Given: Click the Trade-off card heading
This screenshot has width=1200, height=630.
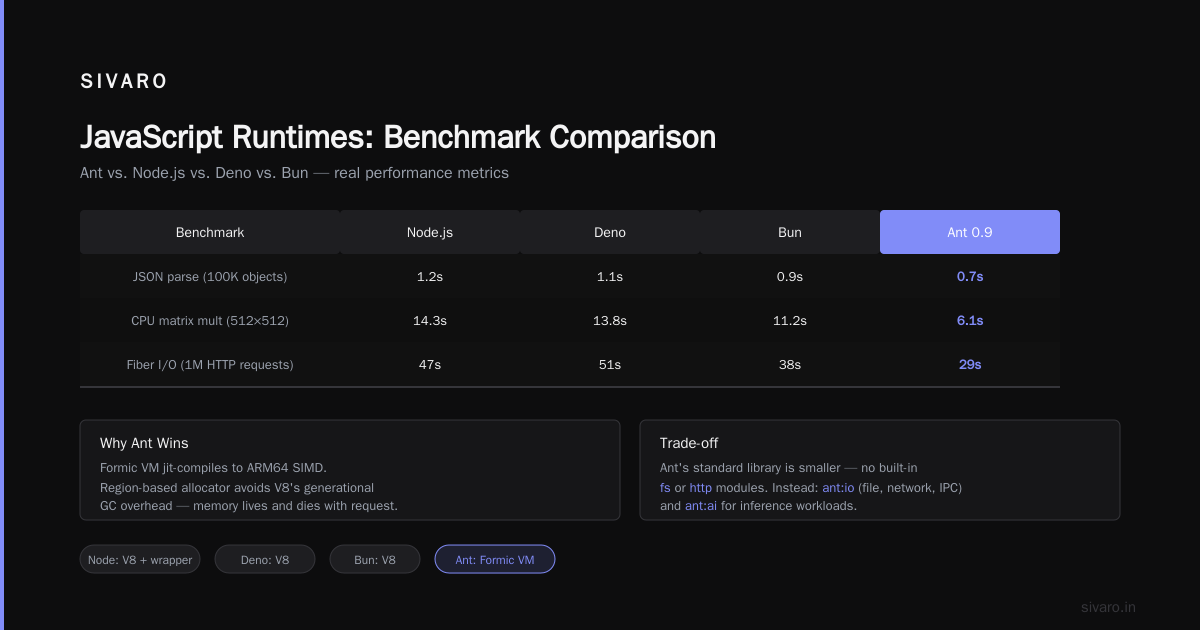Looking at the screenshot, I should coord(689,443).
